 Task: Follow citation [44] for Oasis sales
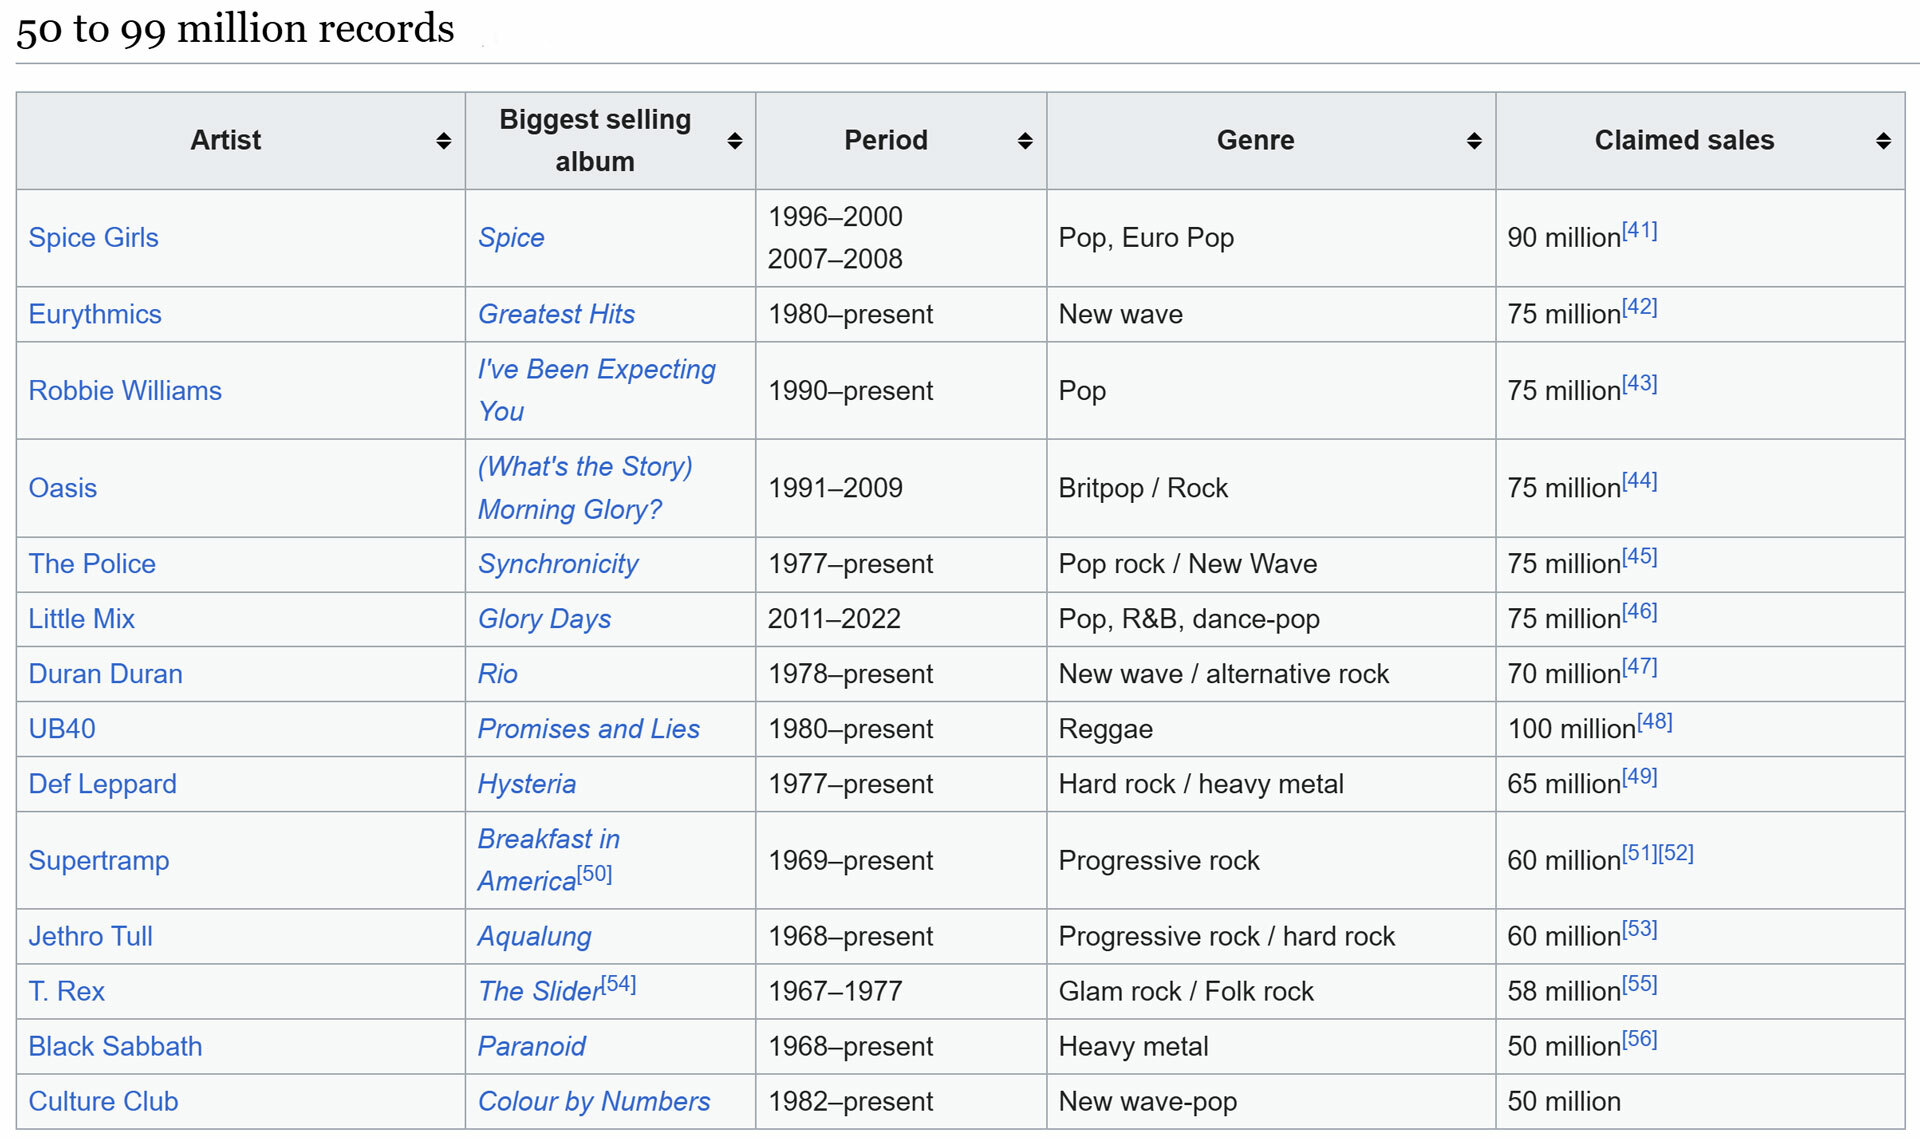[1639, 481]
